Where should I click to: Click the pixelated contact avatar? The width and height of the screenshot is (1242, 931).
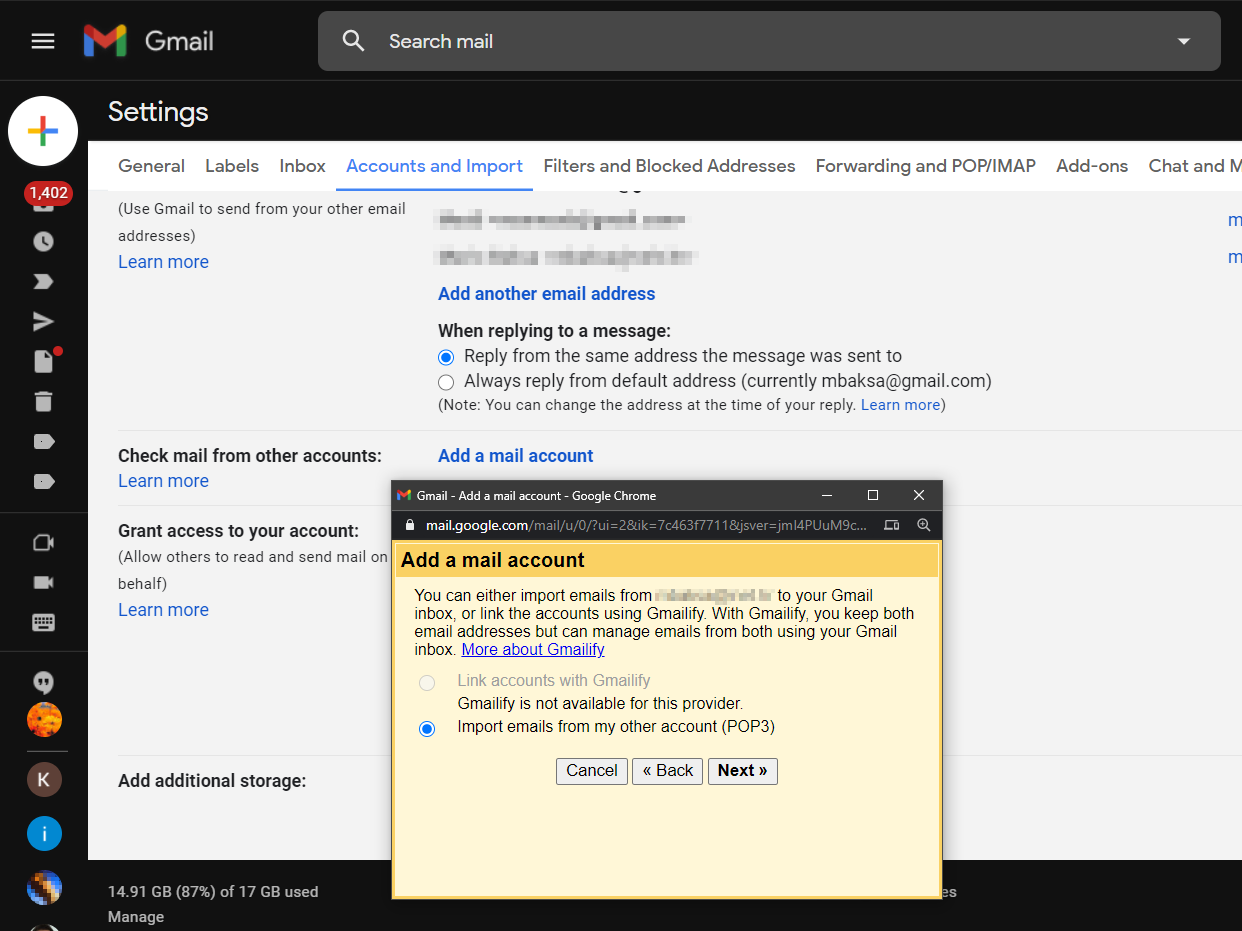[x=44, y=887]
